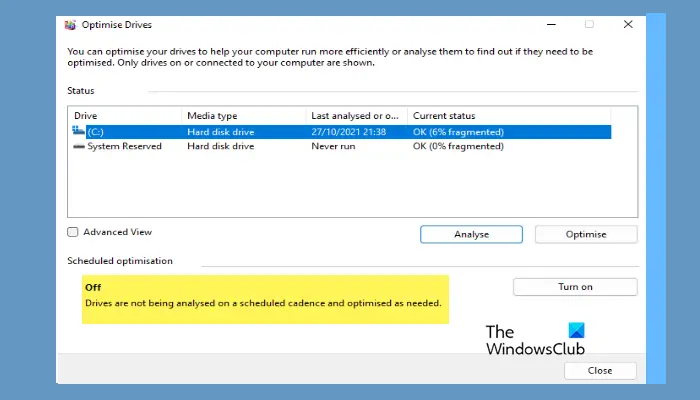700x400 pixels.
Task: Sort by the Media type column header
Action: [x=244, y=116]
